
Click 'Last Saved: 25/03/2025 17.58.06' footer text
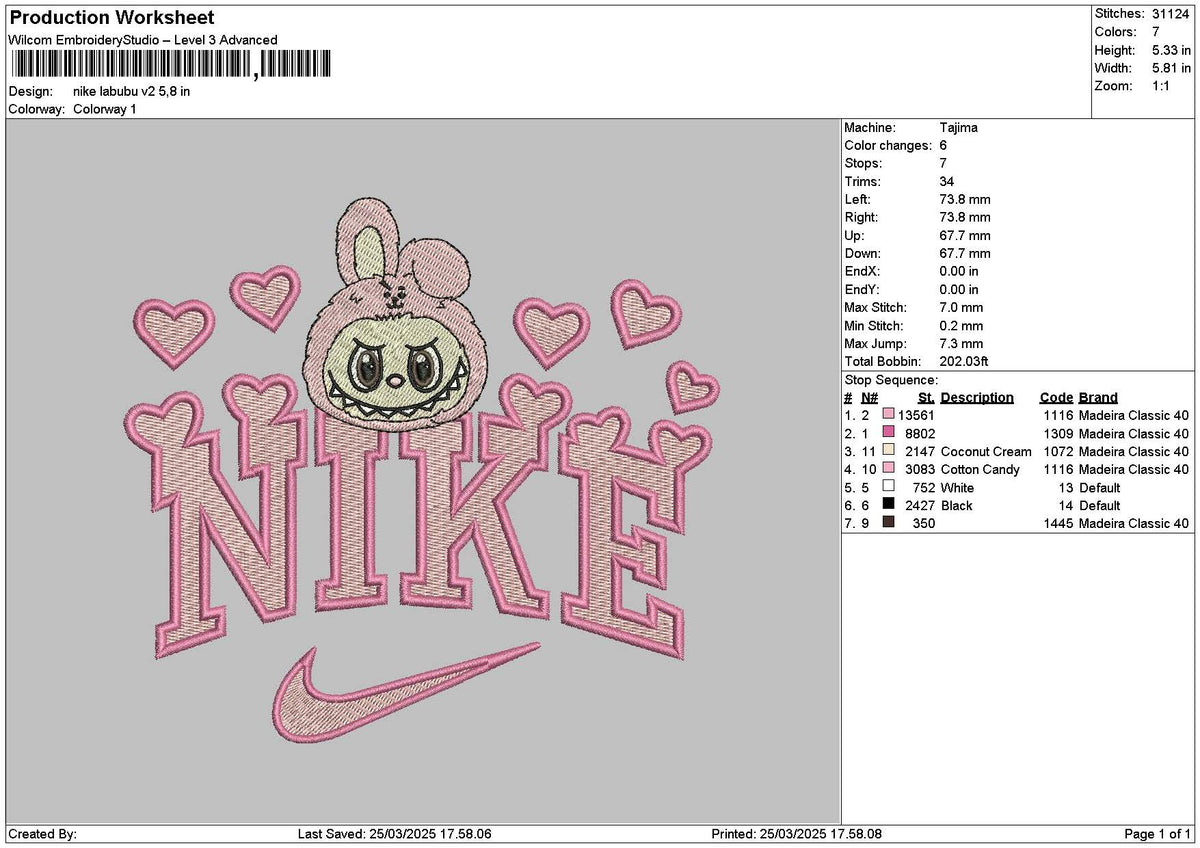pos(395,834)
